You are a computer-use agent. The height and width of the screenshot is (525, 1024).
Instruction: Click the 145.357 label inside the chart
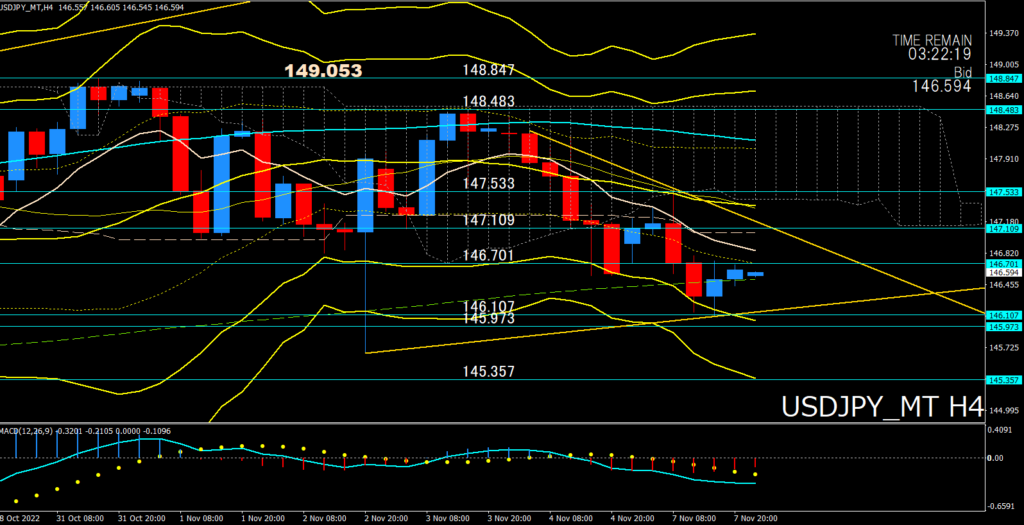(488, 372)
